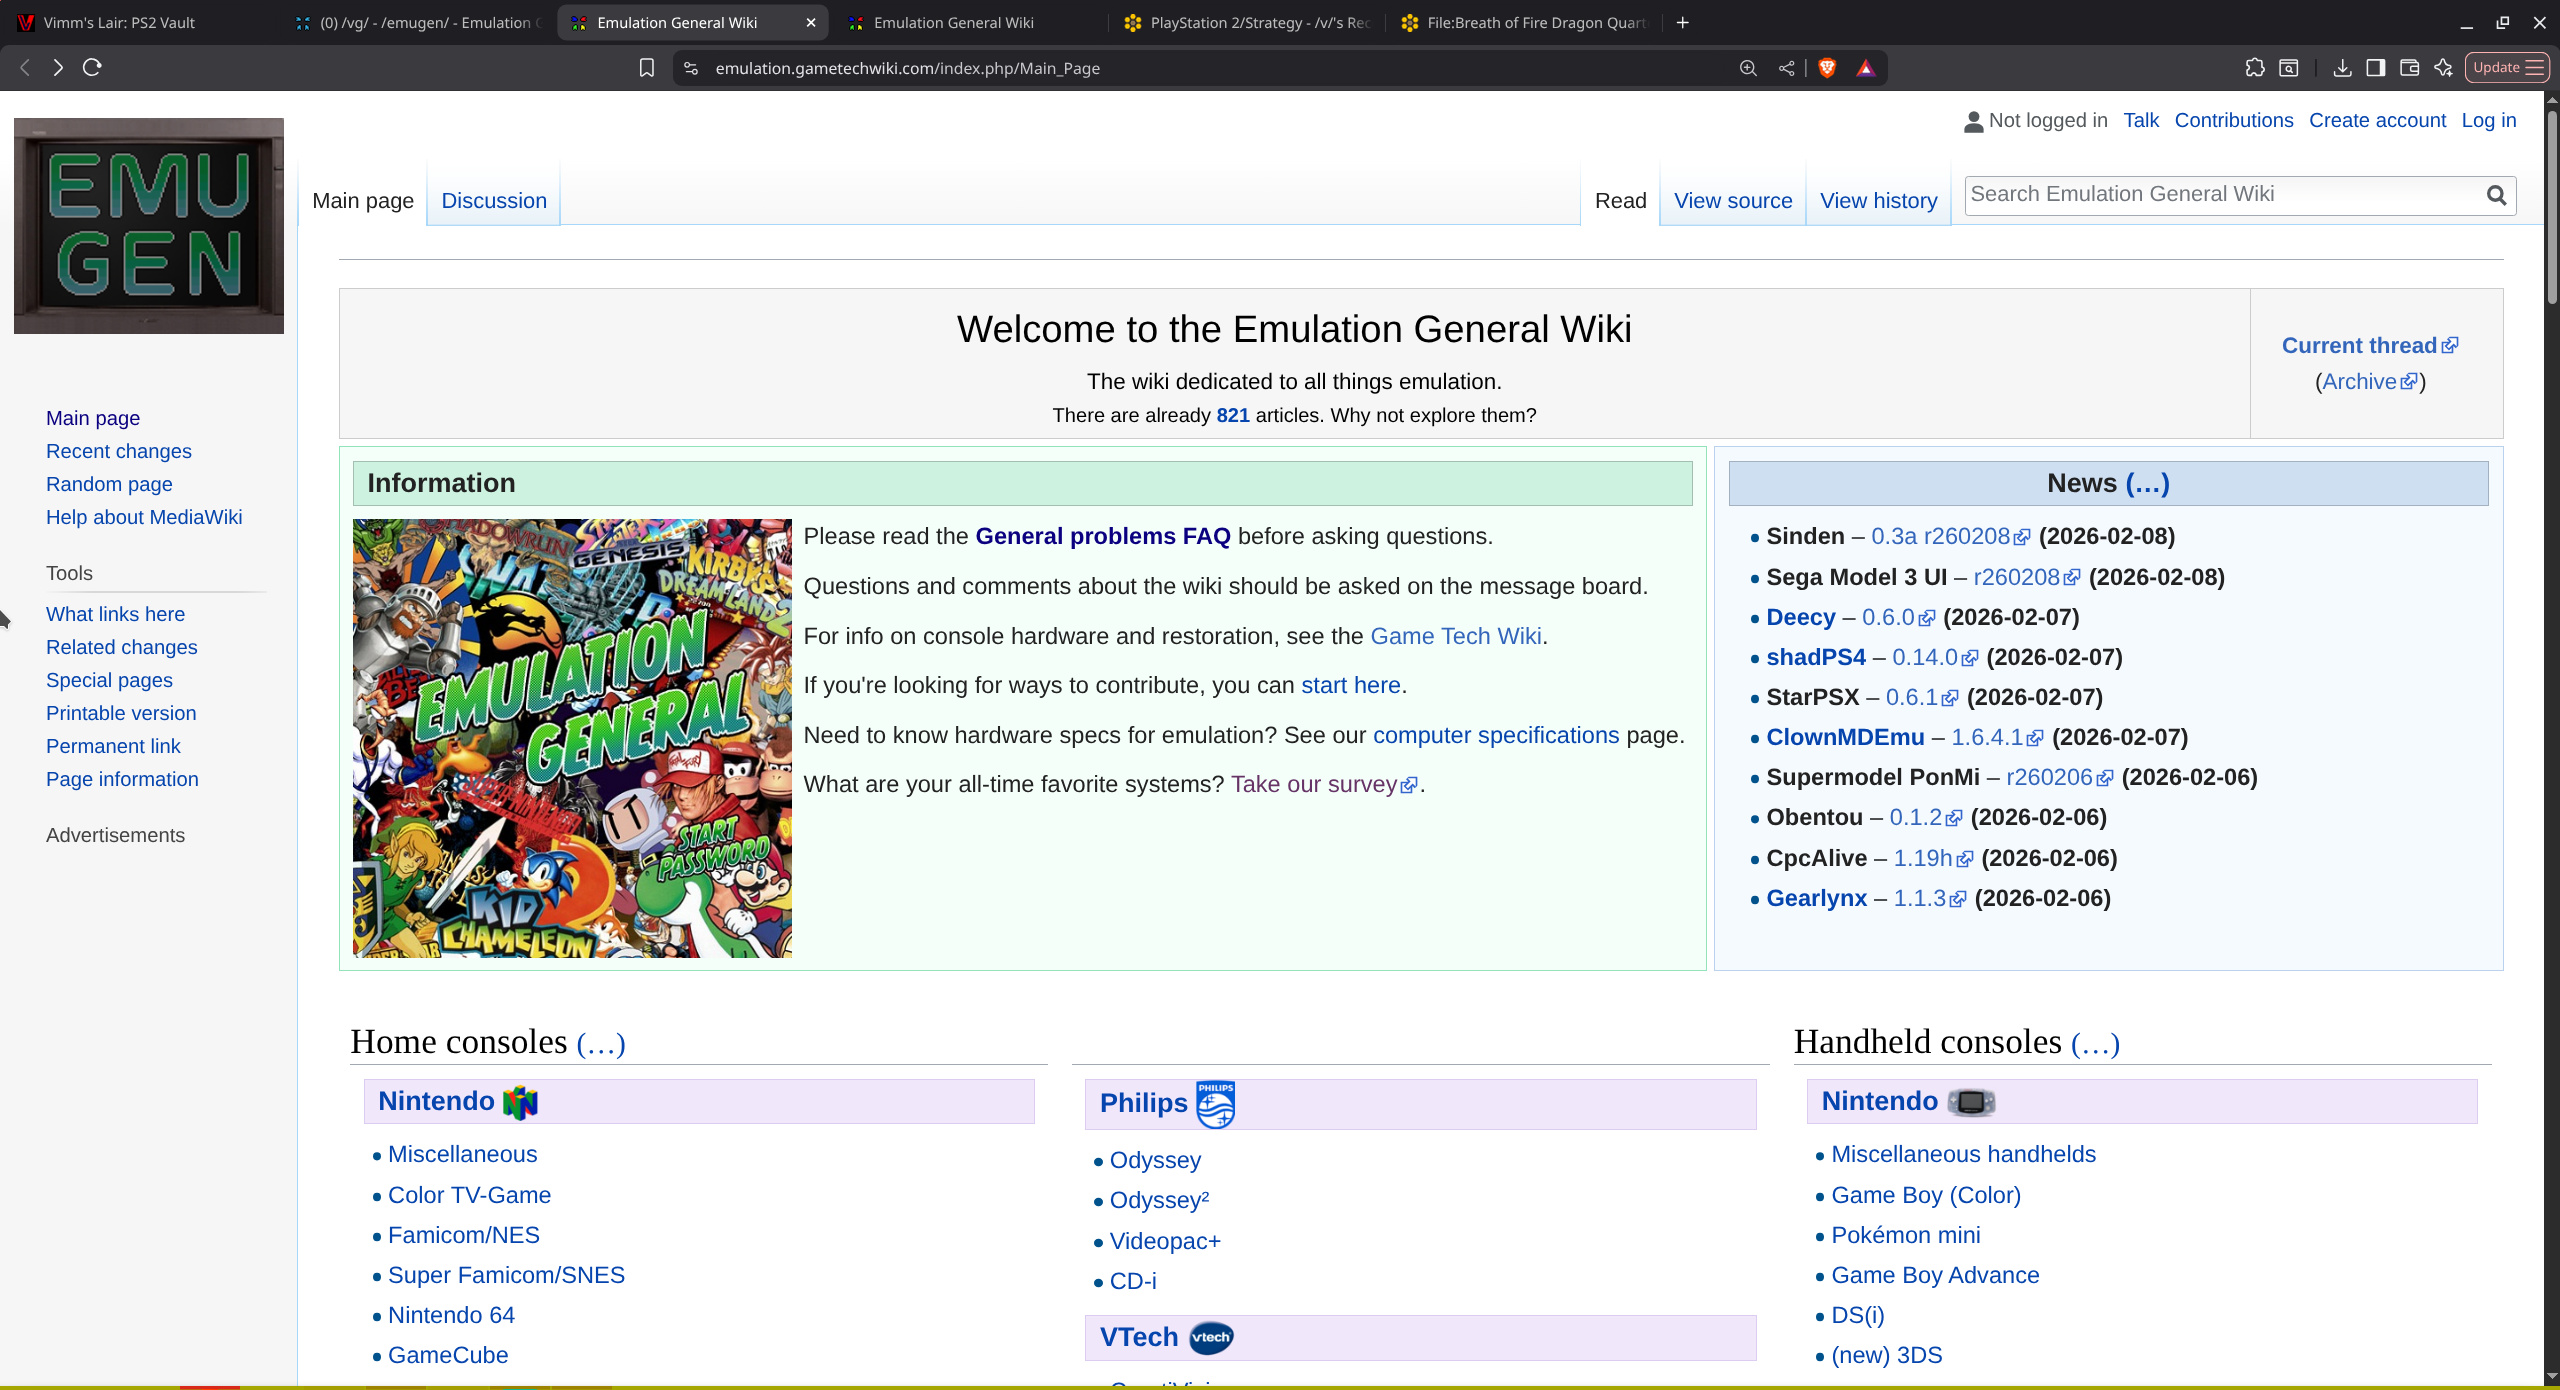Expand Home consoles (…) link
Screen dimensions: 2560x1390
(600, 1044)
